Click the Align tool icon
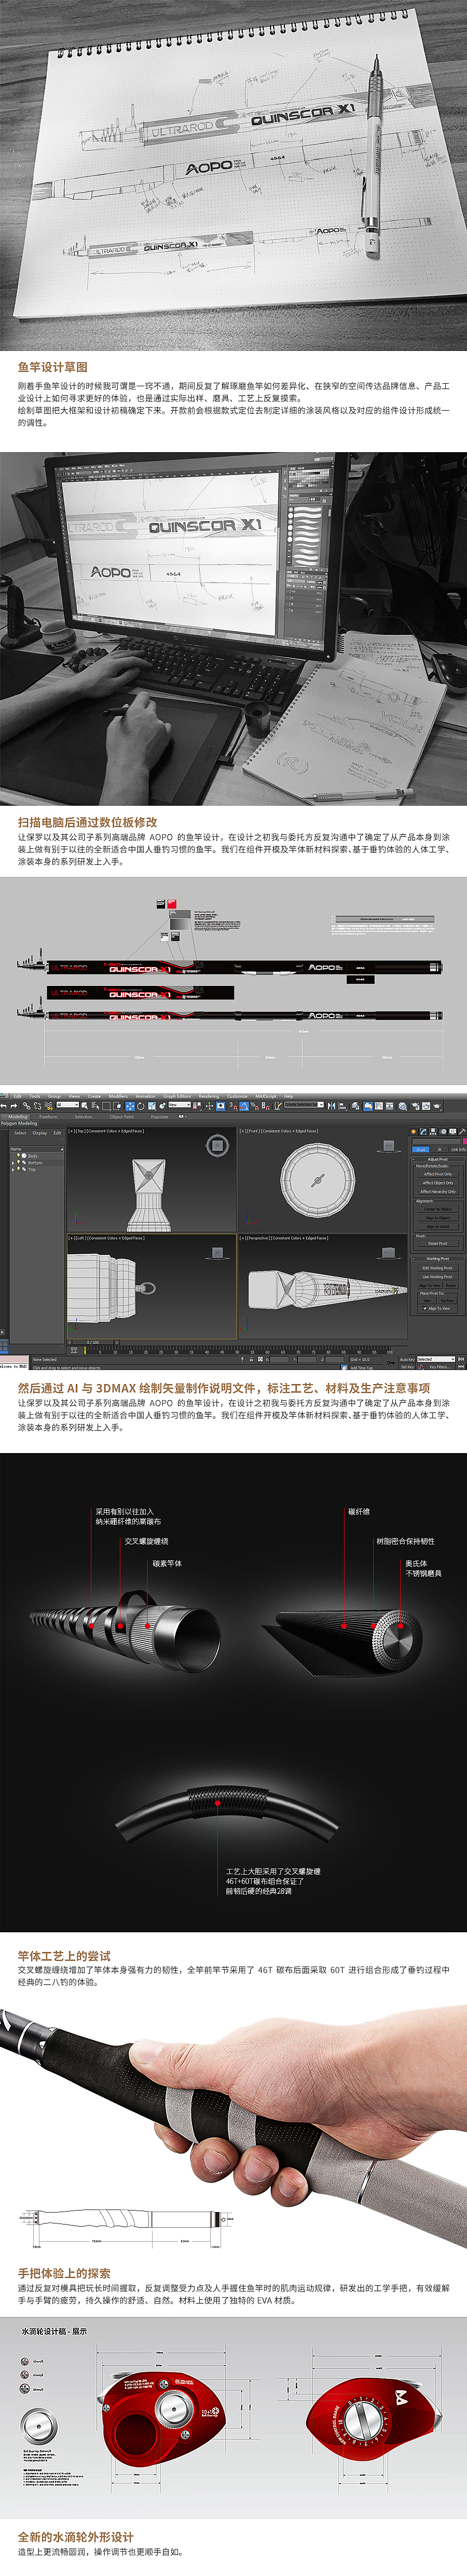467x2576 pixels. click(x=343, y=1106)
